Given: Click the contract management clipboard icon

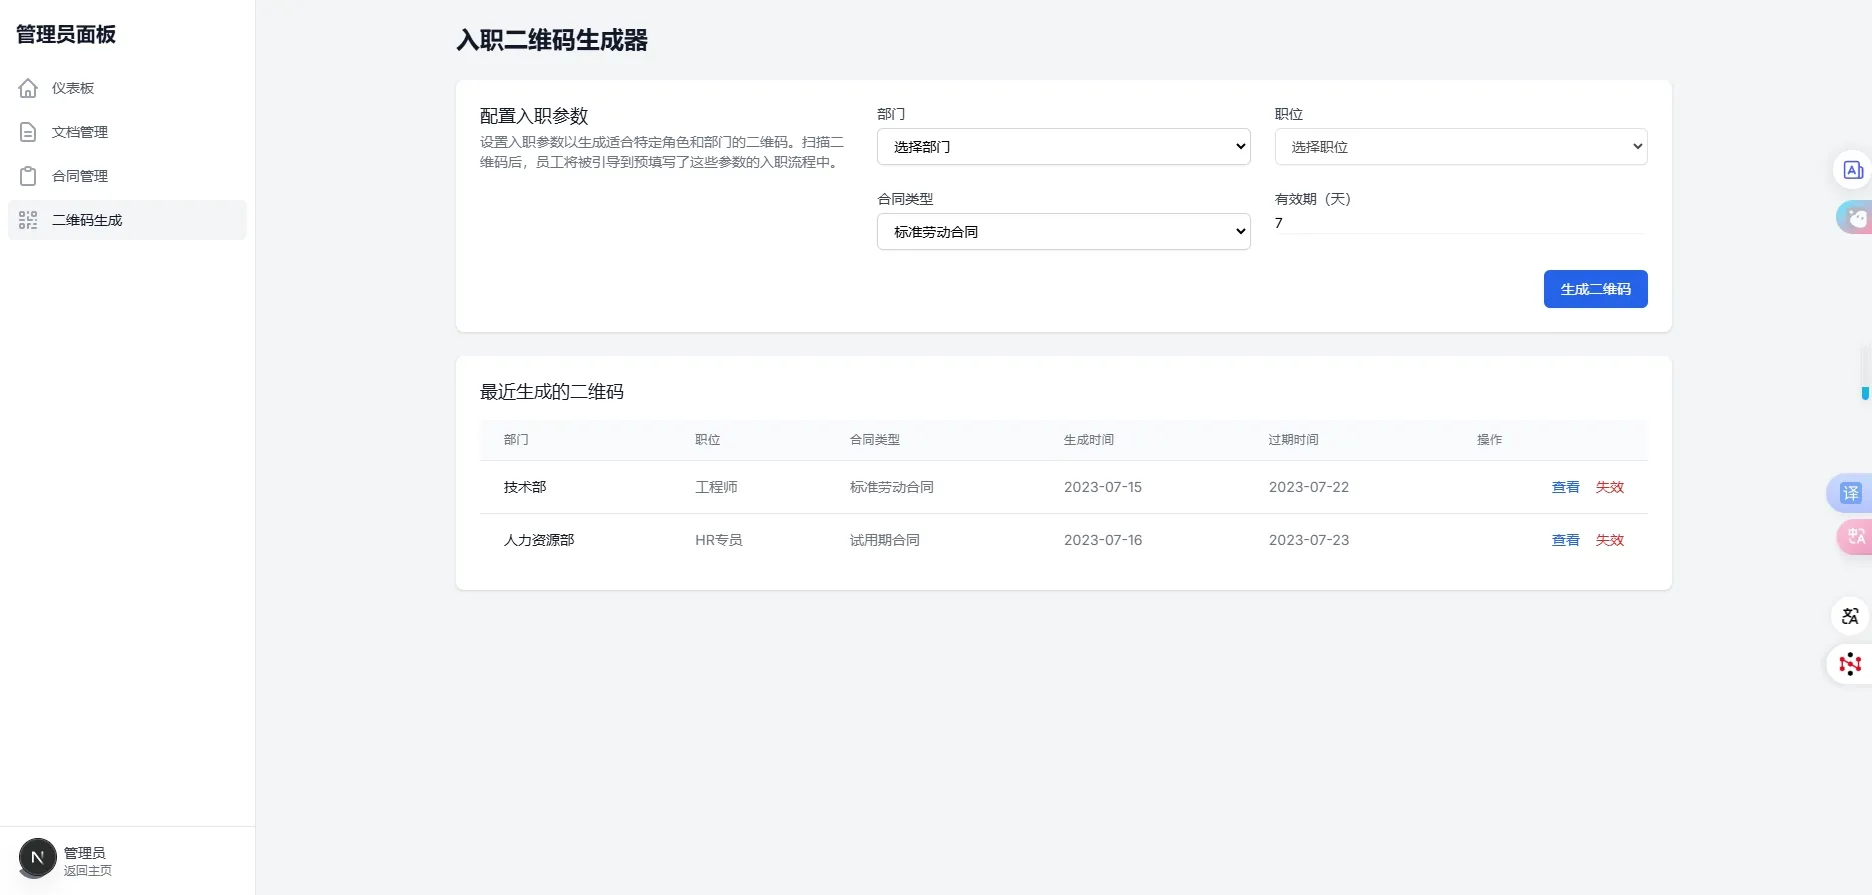Looking at the screenshot, I should click(x=28, y=176).
